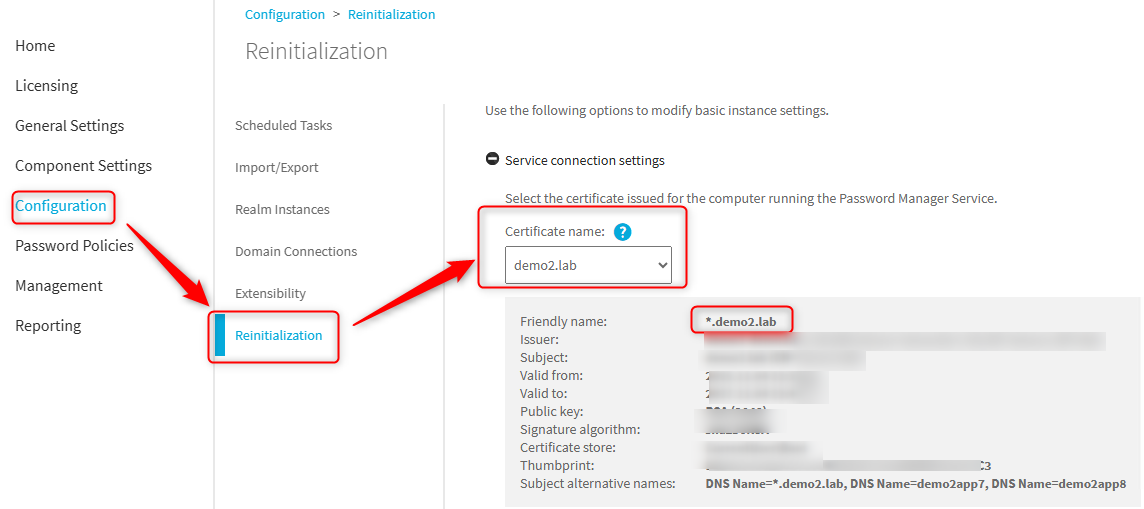Select the Reinitialization tab
Screen dimensions: 1144x509
coord(278,336)
